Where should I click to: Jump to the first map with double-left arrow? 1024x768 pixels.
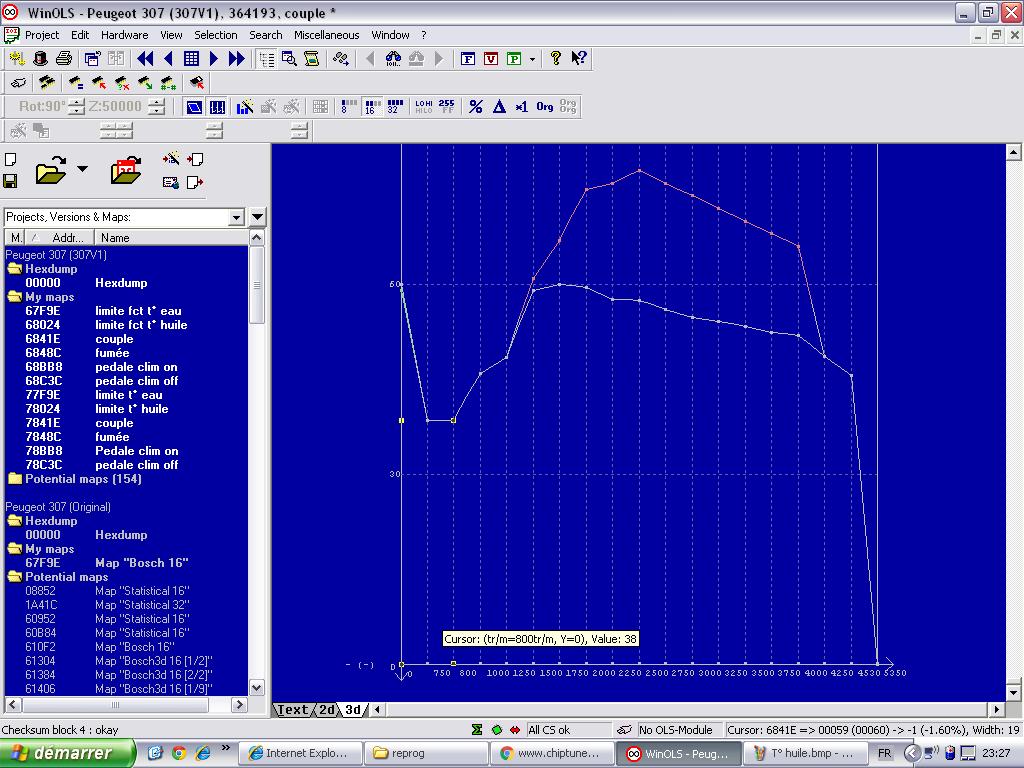pos(145,59)
